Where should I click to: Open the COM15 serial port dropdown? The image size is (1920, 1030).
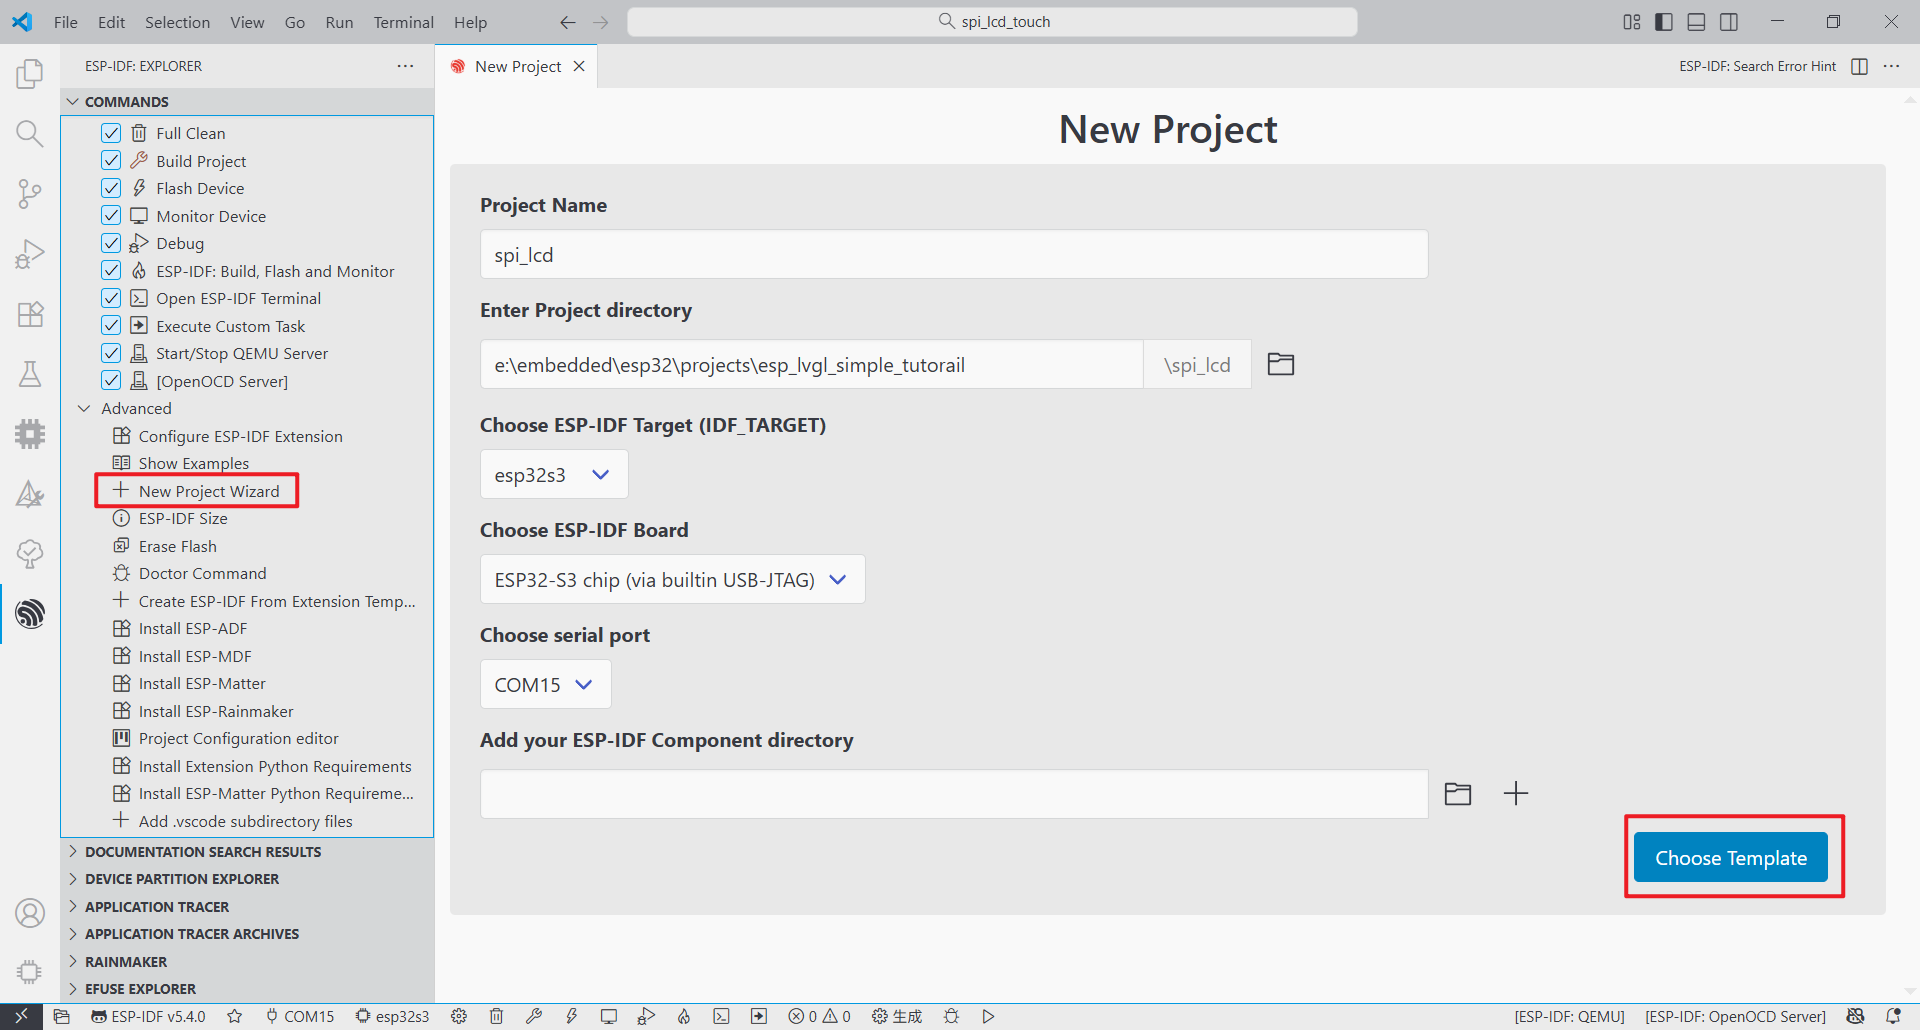pyautogui.click(x=545, y=684)
